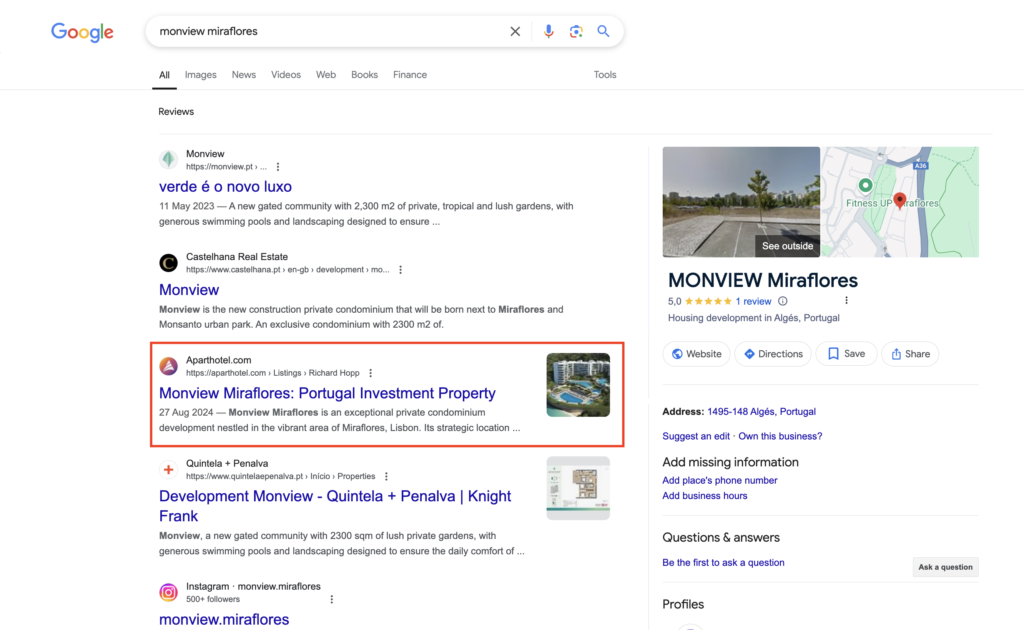Open the Google logo homepage

coord(82,31)
